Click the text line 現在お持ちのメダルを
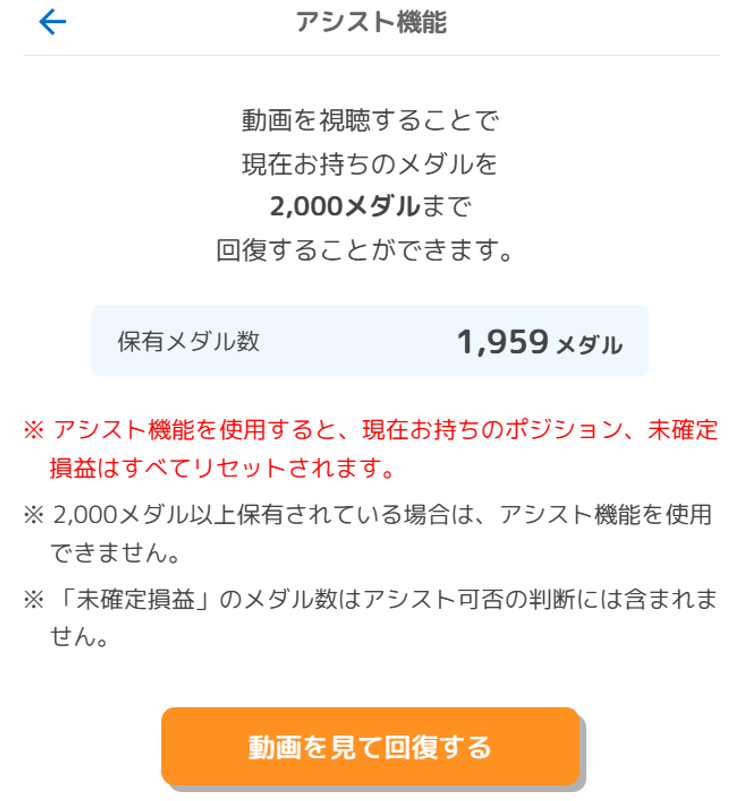This screenshot has width=741, height=801. 370,164
